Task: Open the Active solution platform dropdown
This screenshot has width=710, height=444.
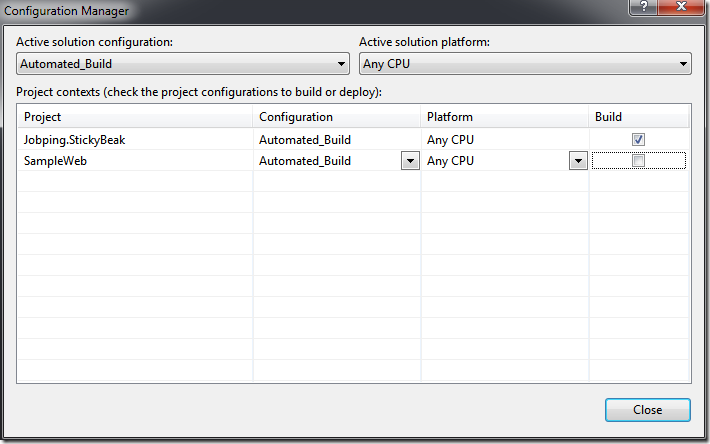Action: 525,65
